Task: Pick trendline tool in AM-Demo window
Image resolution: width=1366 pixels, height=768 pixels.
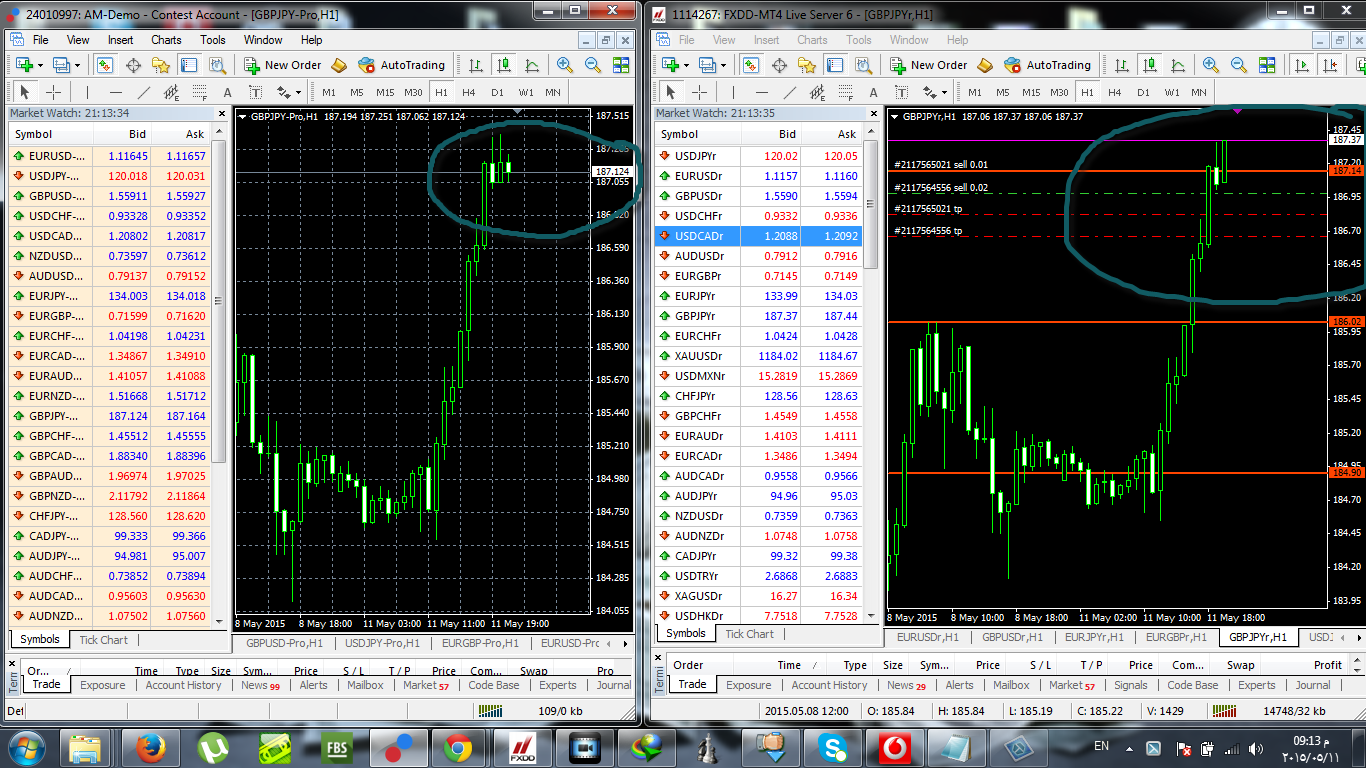Action: click(x=143, y=92)
